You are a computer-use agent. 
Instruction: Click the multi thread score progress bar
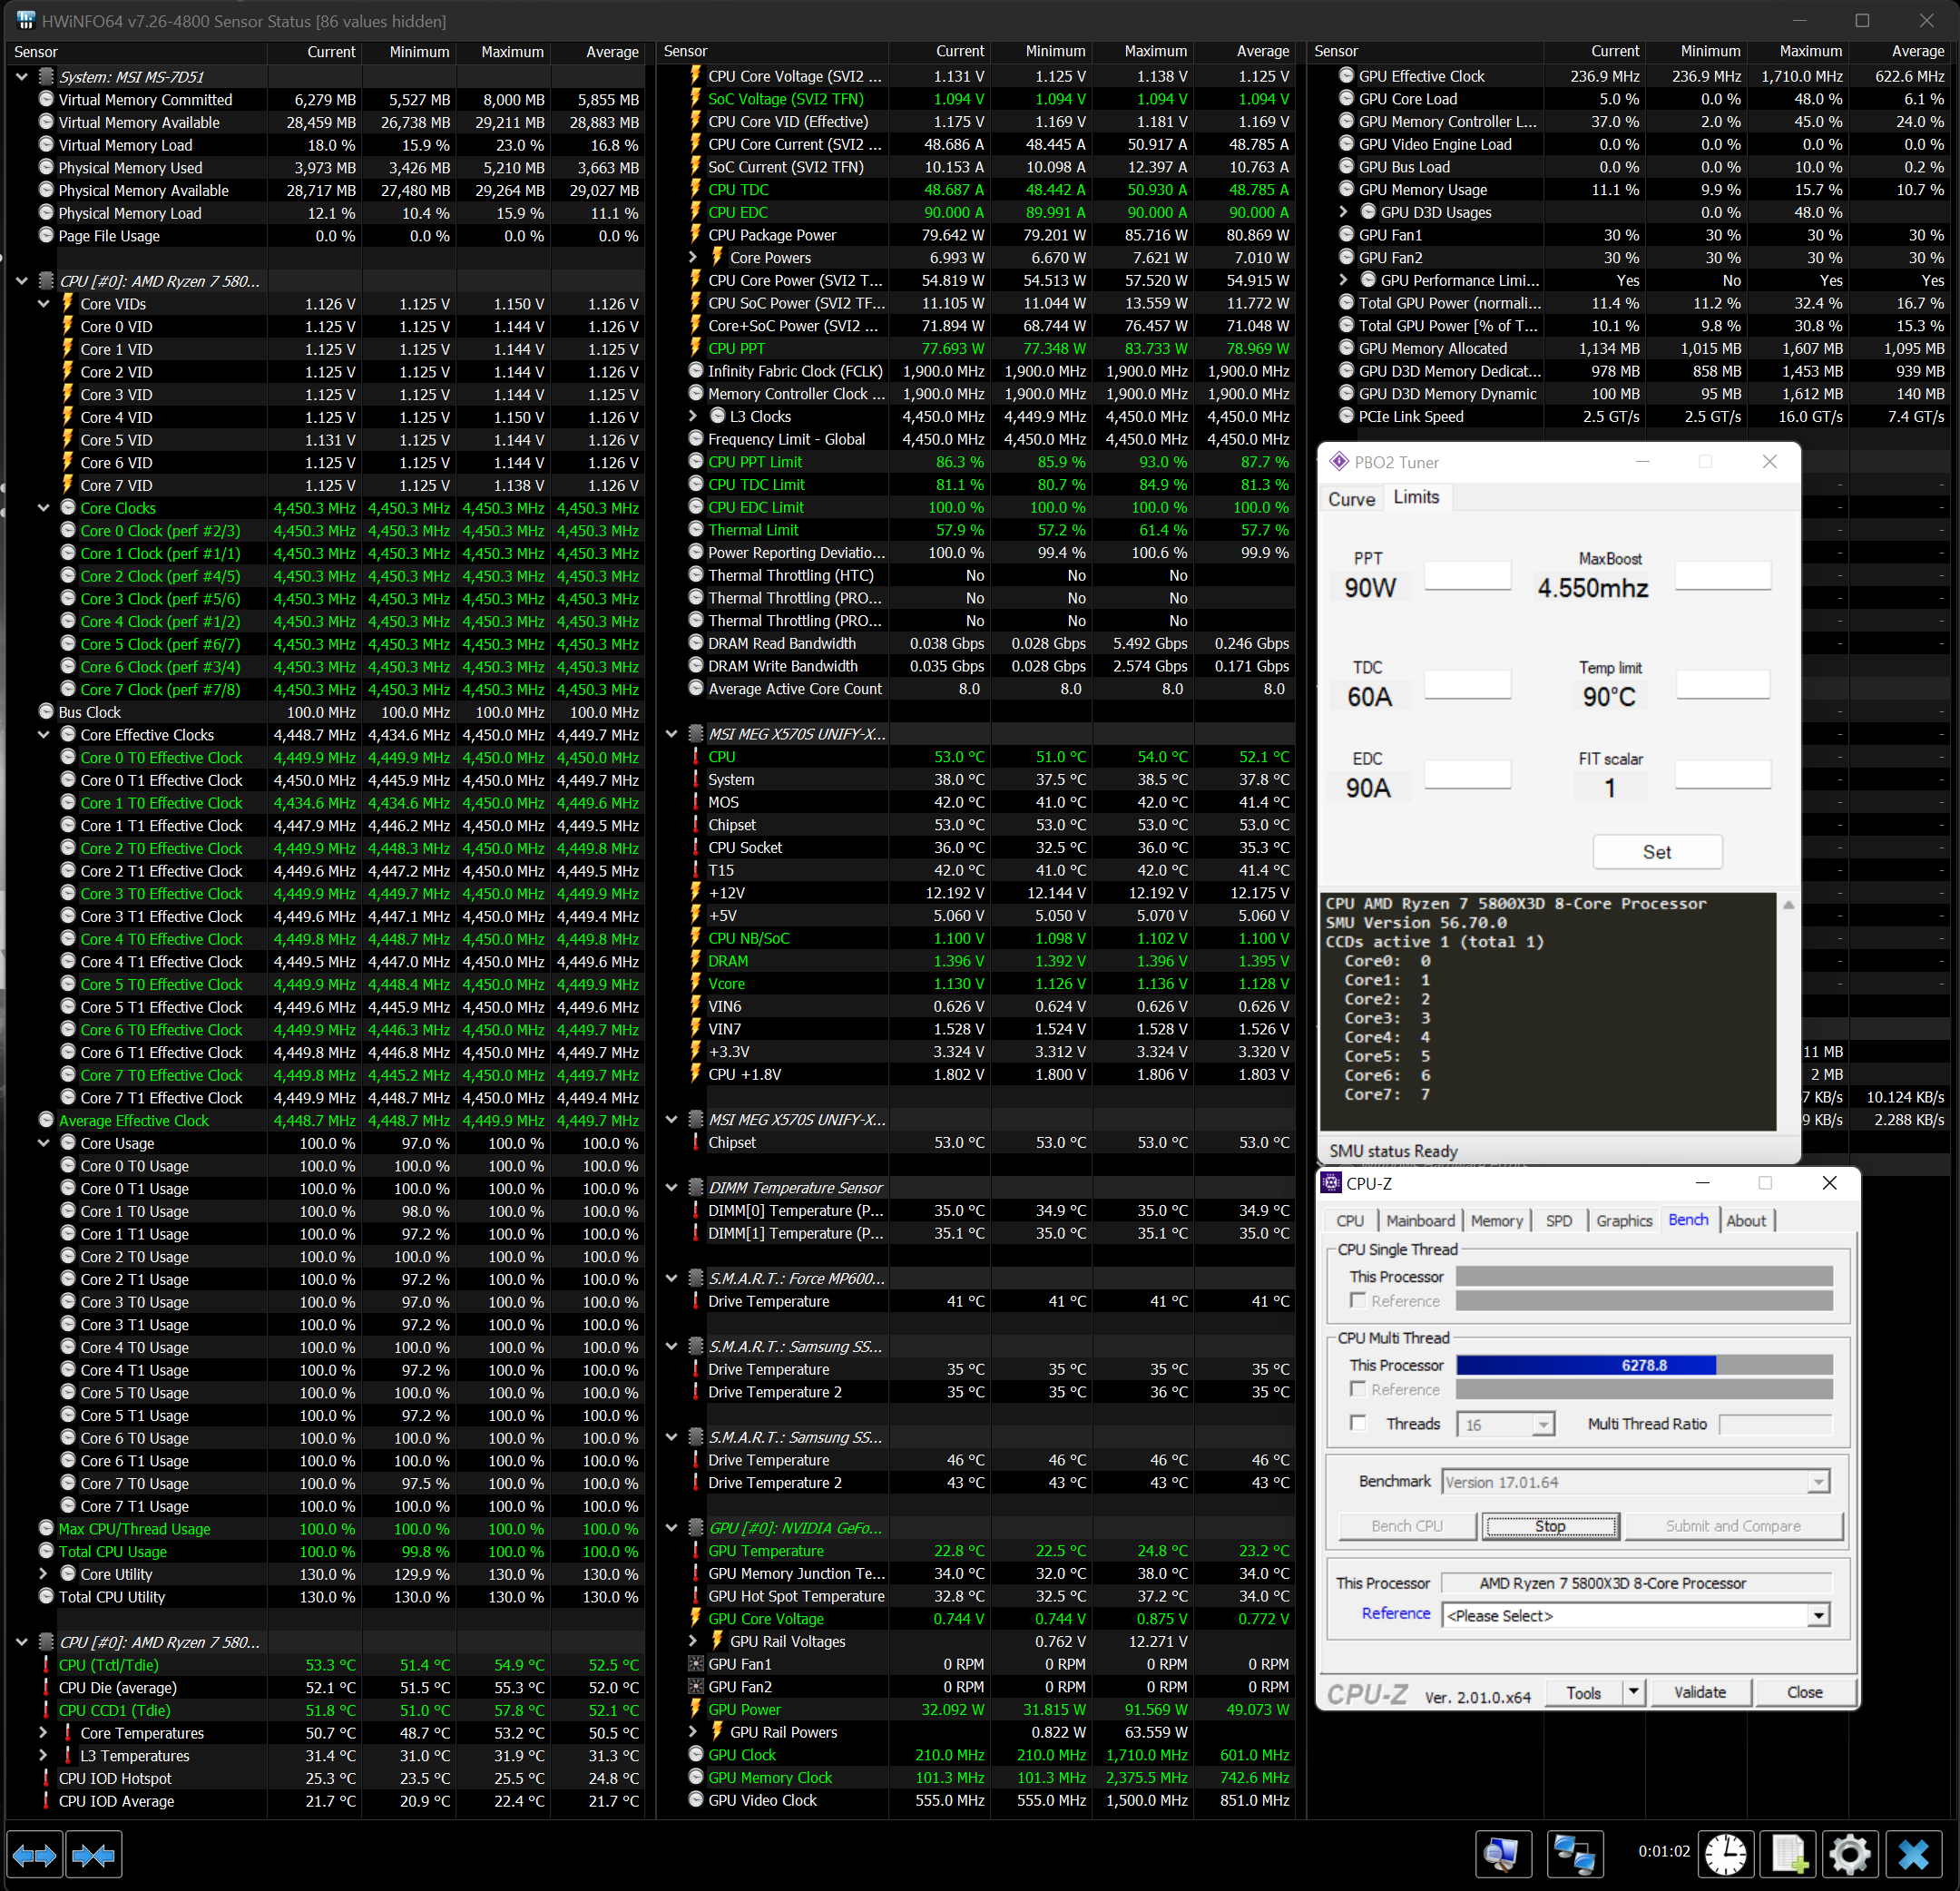coord(1643,1365)
